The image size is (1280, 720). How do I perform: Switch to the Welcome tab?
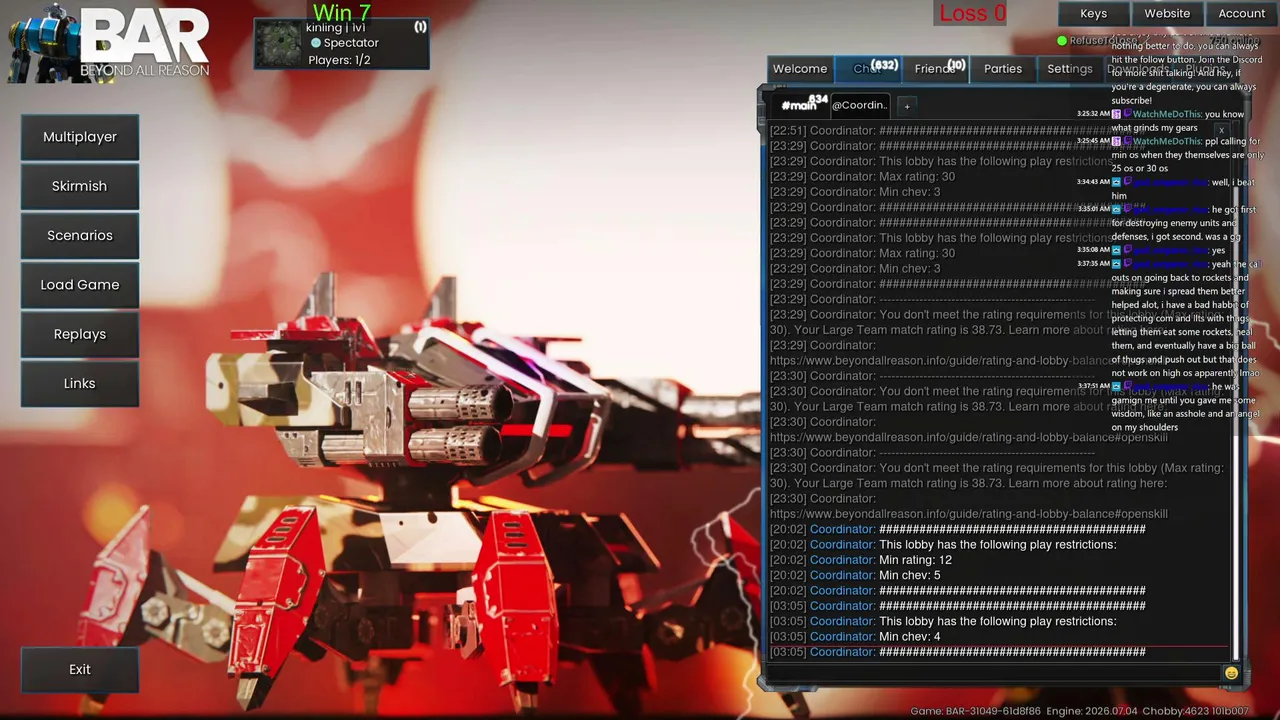(x=800, y=69)
